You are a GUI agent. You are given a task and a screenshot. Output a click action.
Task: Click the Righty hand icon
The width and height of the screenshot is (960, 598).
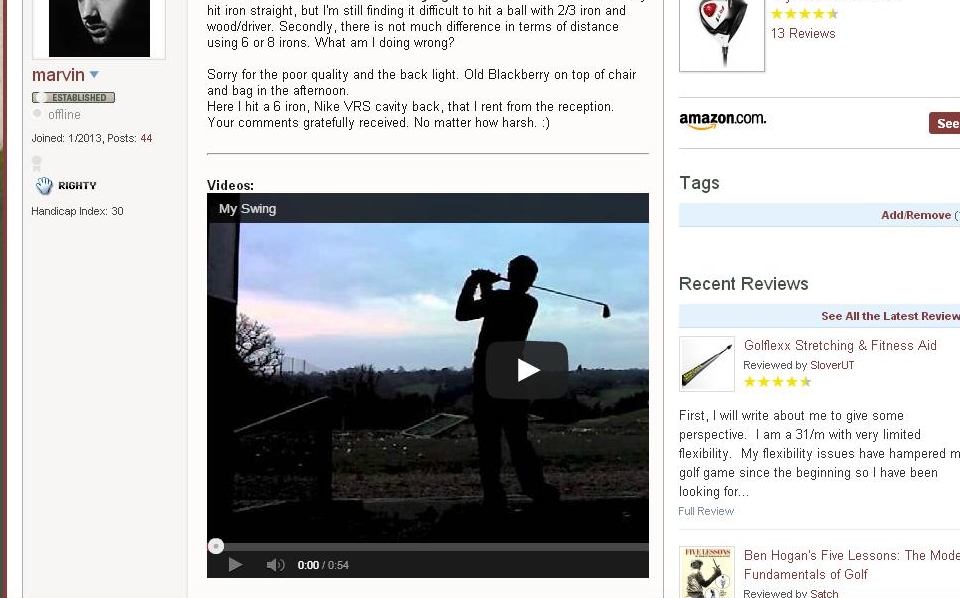click(44, 185)
